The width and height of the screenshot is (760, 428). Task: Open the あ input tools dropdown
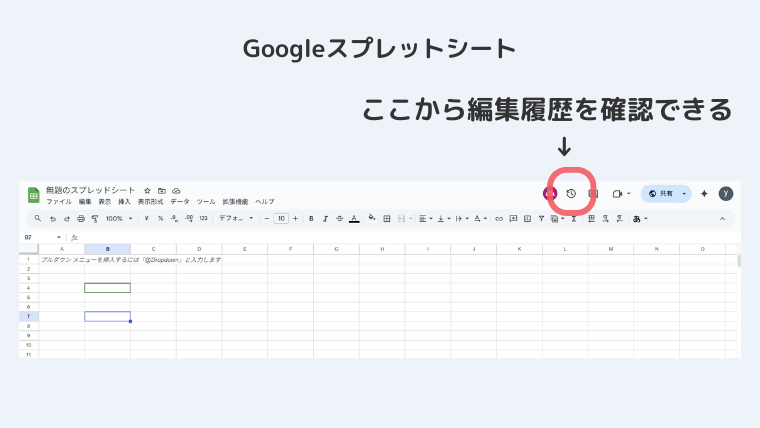coord(640,219)
